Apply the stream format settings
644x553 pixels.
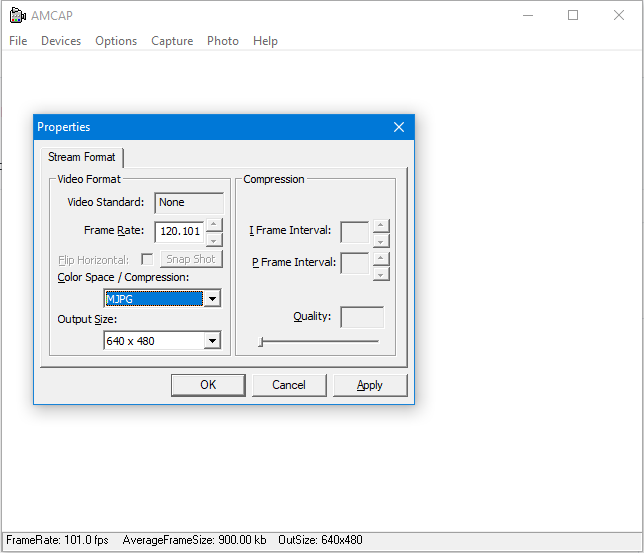tap(370, 385)
